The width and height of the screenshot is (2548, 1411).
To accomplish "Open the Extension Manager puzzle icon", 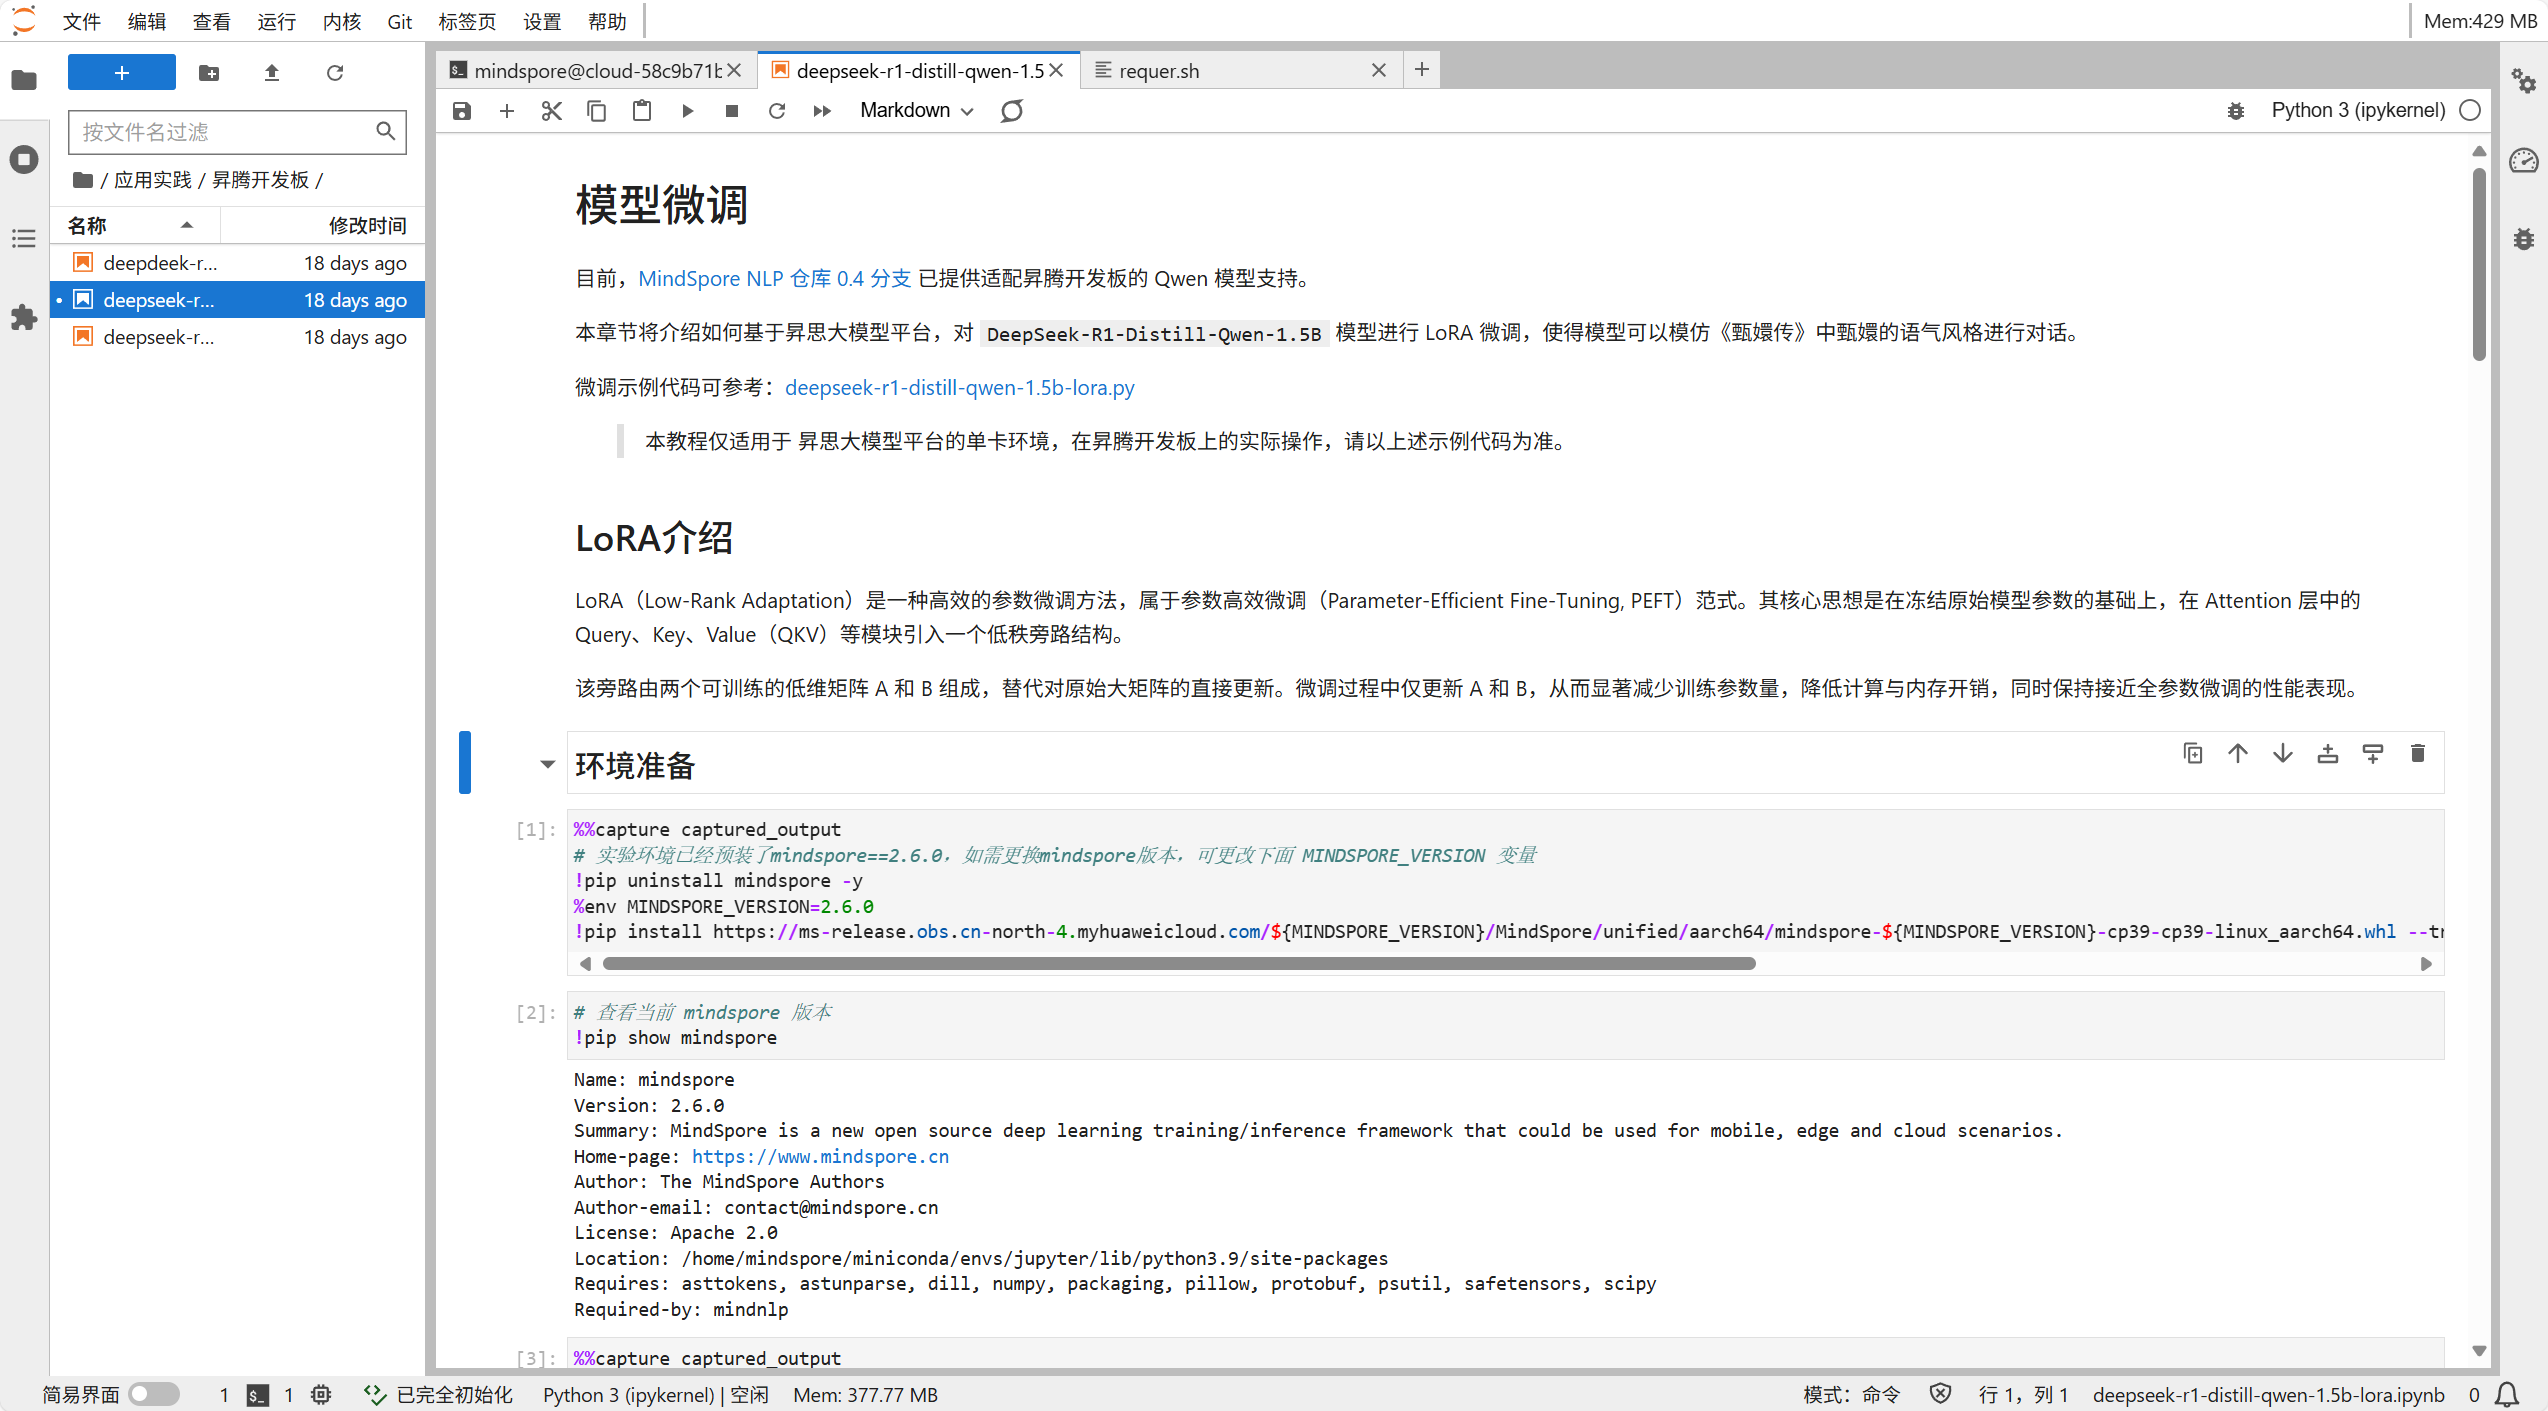I will 24,318.
